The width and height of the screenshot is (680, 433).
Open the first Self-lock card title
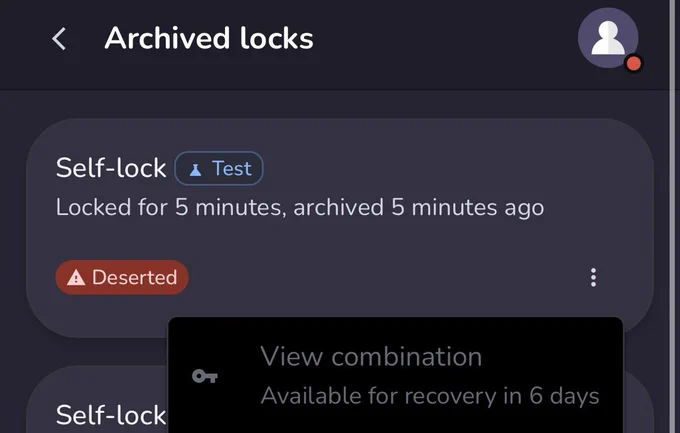point(111,168)
